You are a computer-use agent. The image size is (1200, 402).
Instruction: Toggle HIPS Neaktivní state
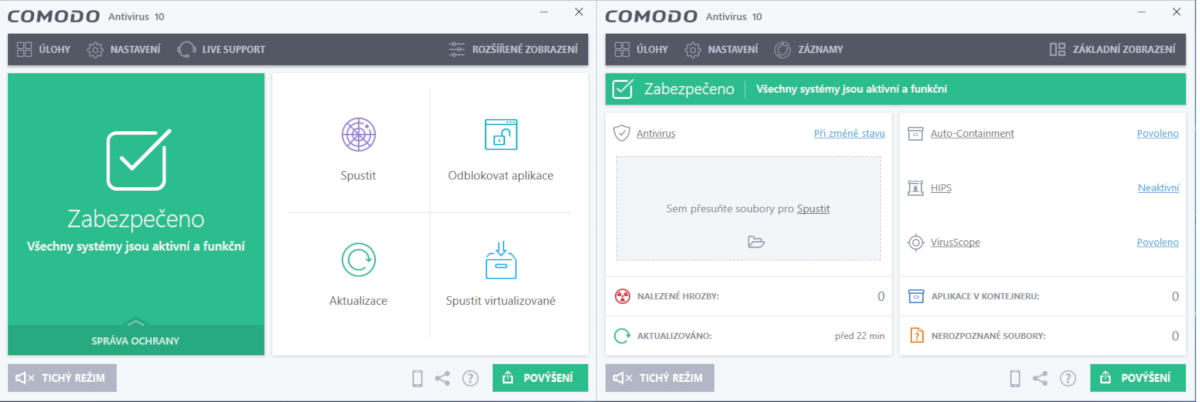pos(1158,188)
